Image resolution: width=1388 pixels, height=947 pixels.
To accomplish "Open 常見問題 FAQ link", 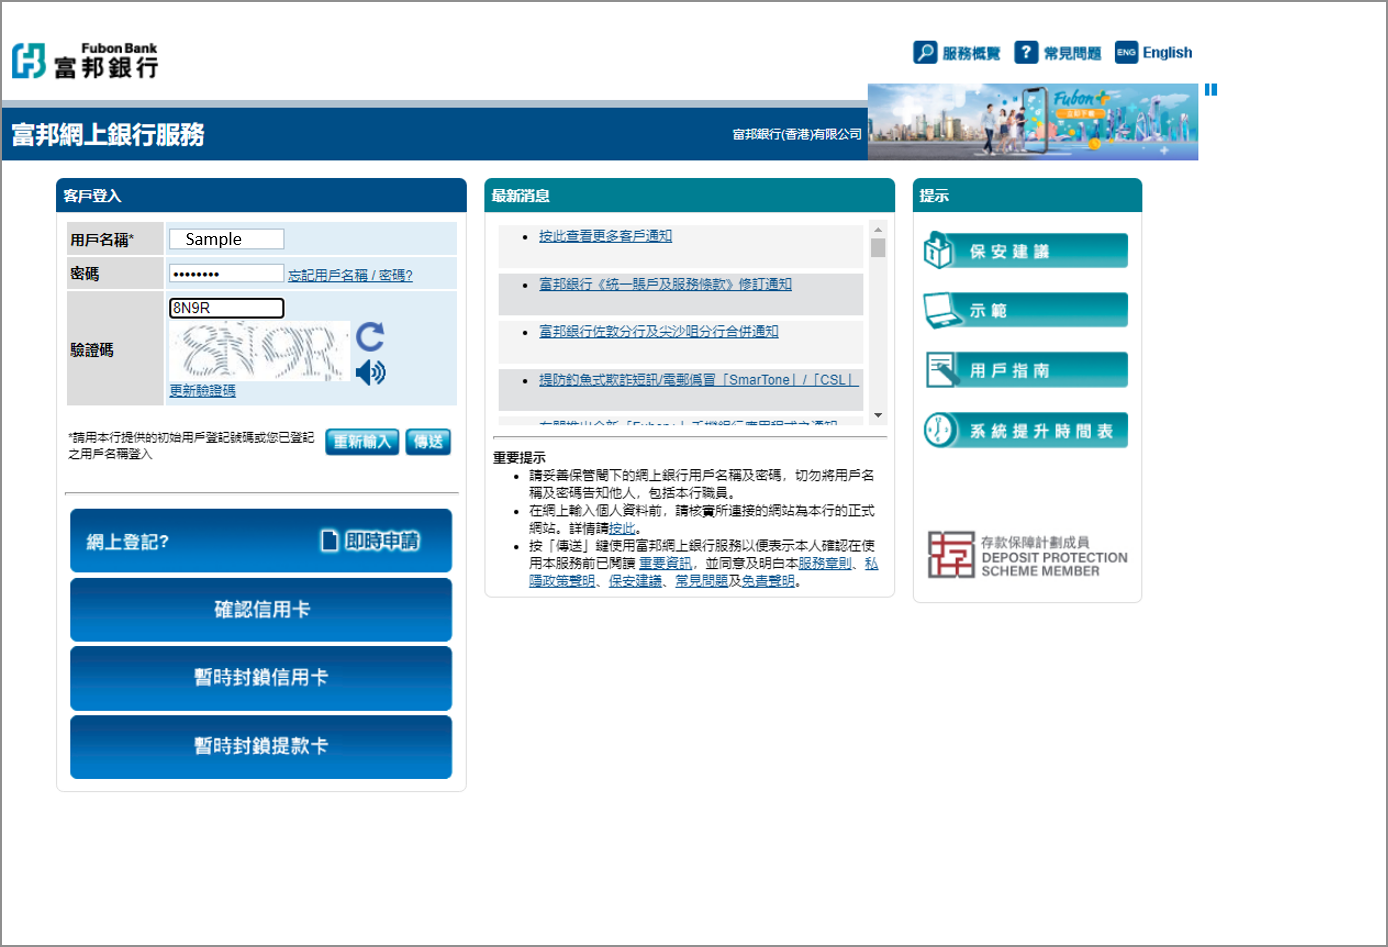I will pyautogui.click(x=1072, y=53).
